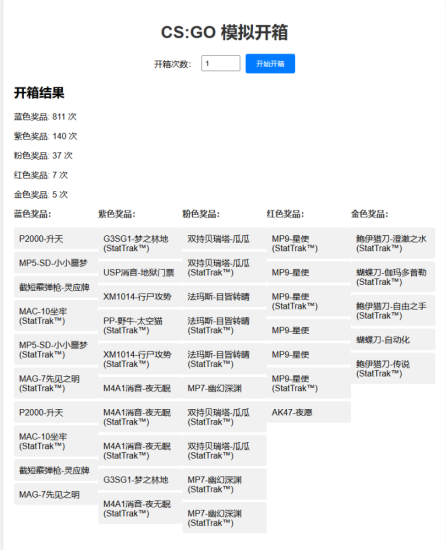Click the 金色奖品 column header above the item list
The image size is (446, 550).
click(x=370, y=214)
